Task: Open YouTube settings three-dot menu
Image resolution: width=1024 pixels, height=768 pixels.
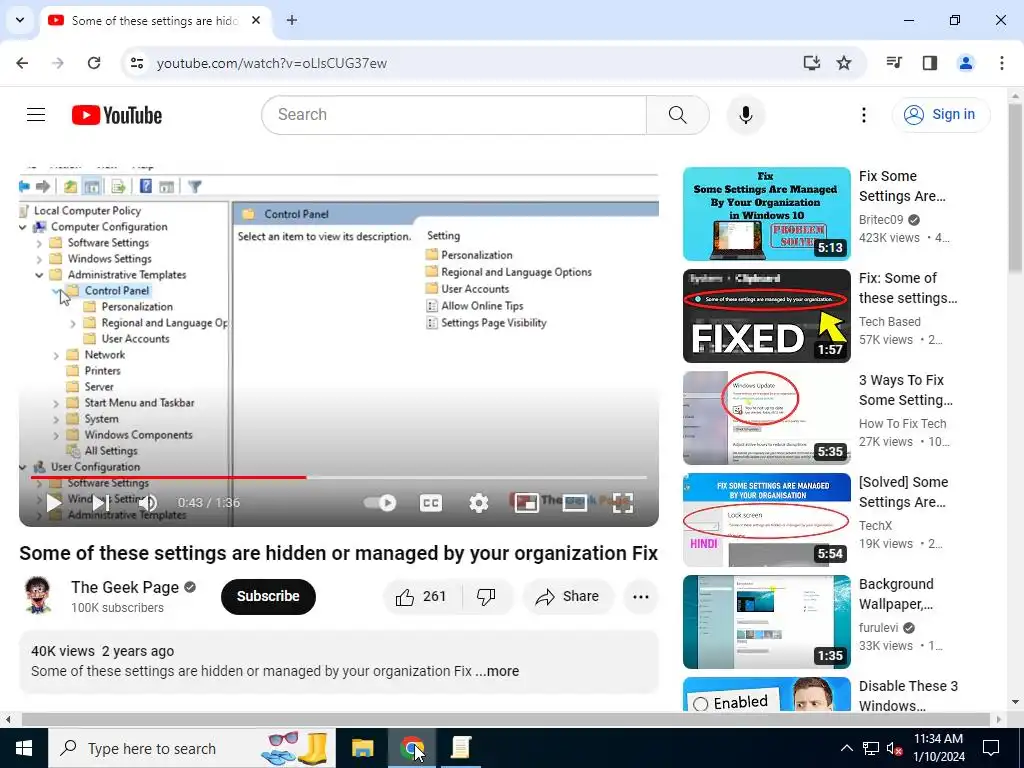Action: click(863, 115)
